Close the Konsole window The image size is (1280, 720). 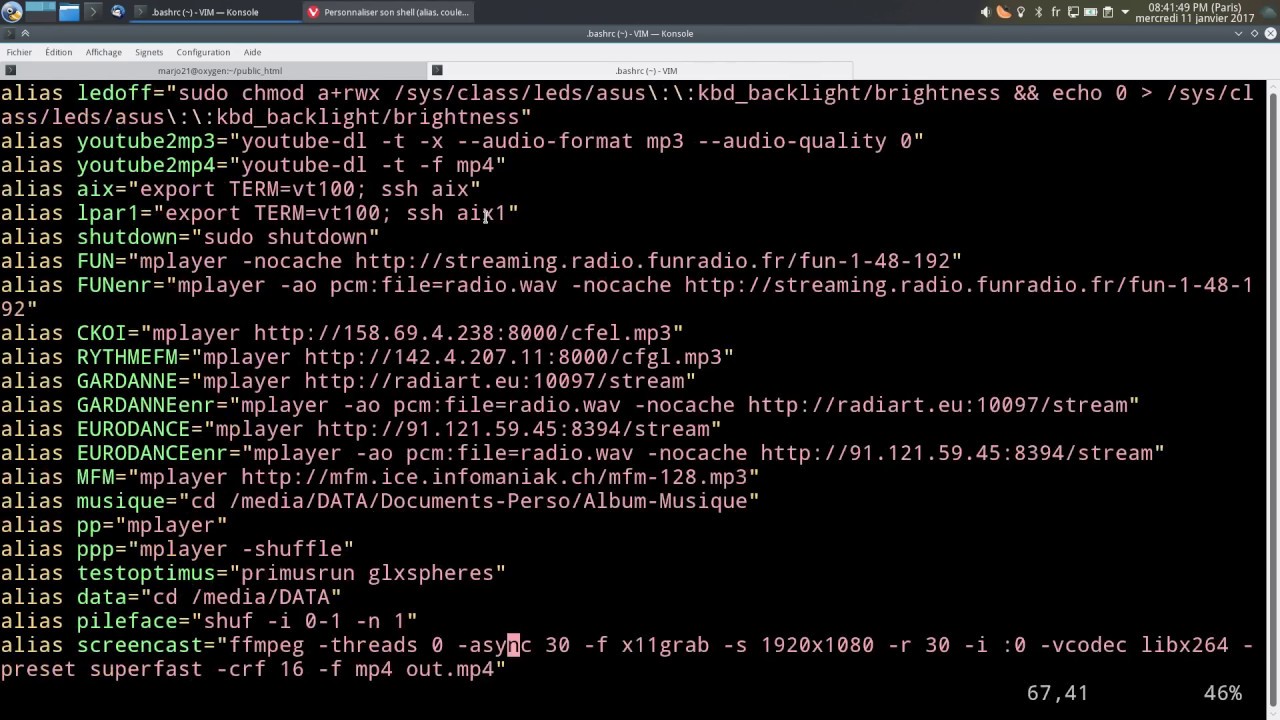(1270, 33)
